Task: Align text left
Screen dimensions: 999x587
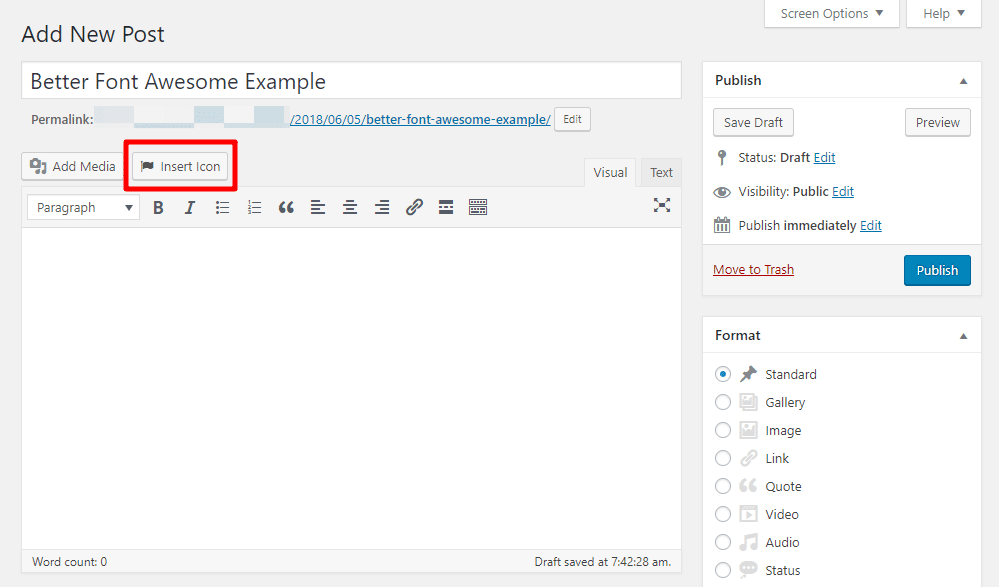Action: [318, 207]
